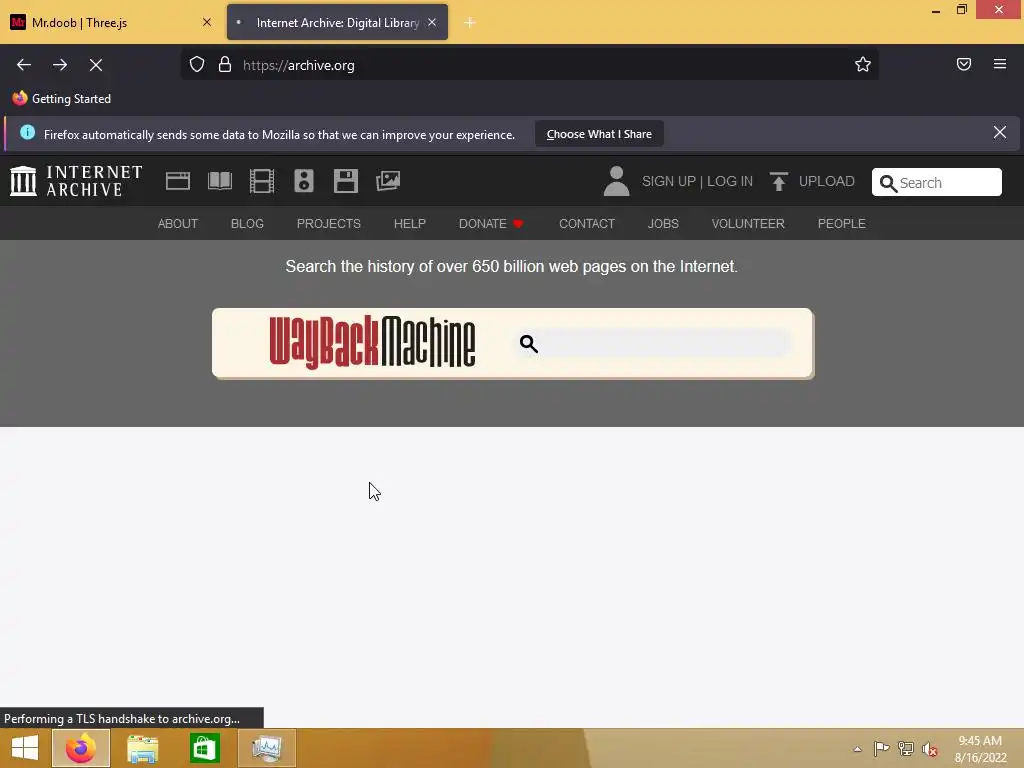Open Windows Store from taskbar
1024x768 pixels.
(x=204, y=748)
